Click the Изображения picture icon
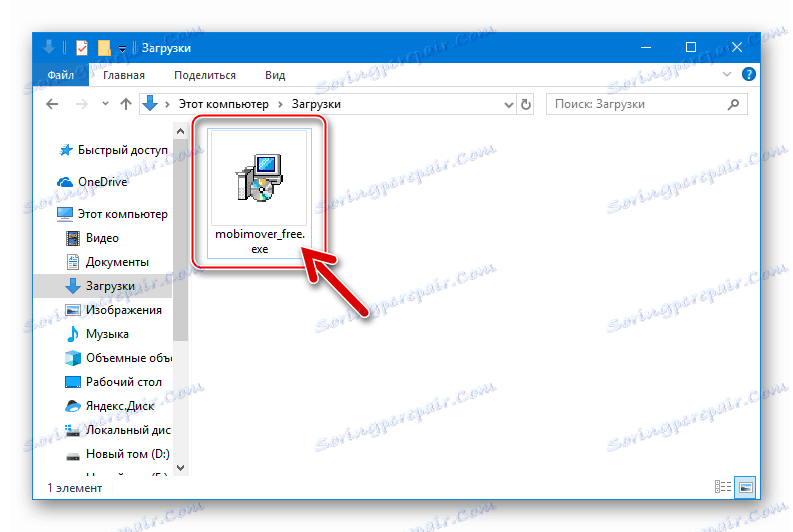This screenshot has height=532, width=793. pyautogui.click(x=73, y=310)
